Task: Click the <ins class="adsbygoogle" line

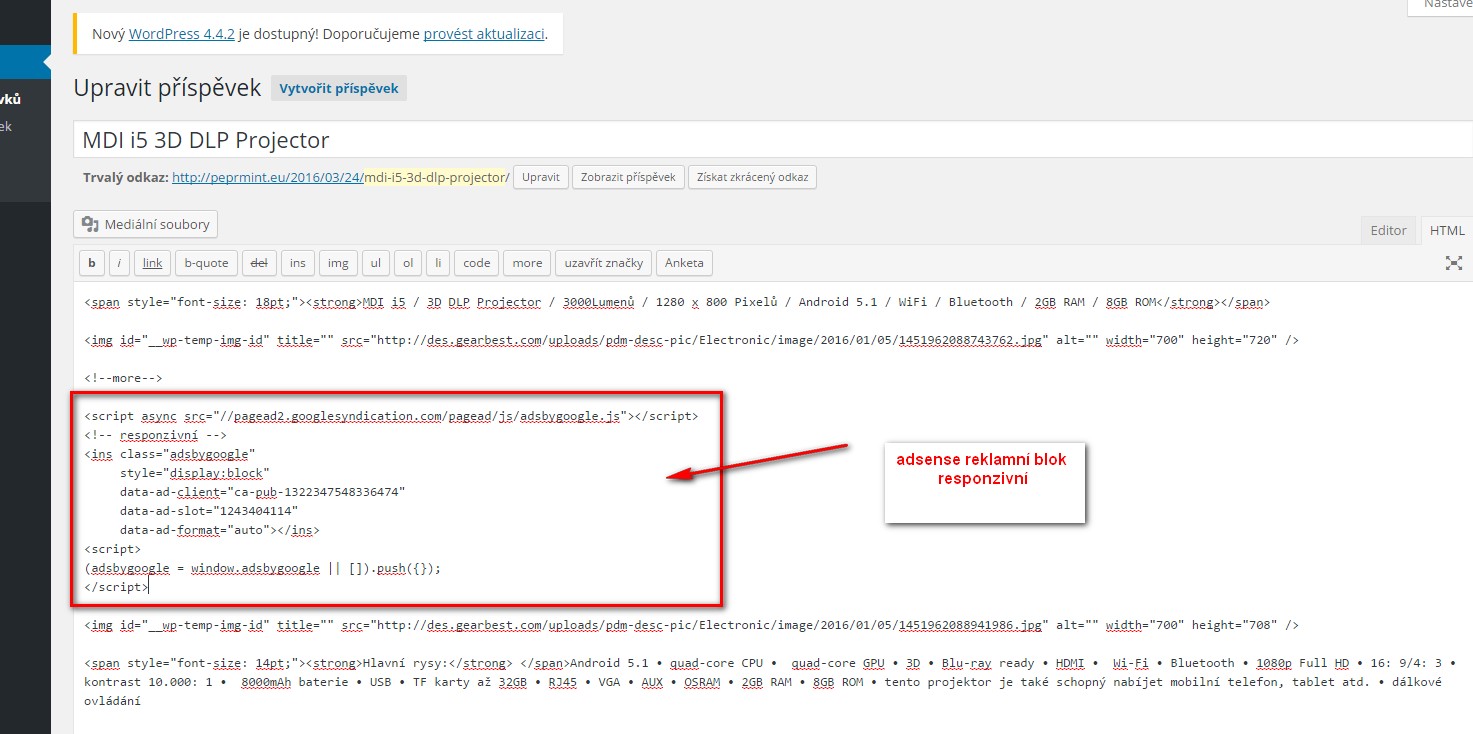Action: [x=170, y=453]
